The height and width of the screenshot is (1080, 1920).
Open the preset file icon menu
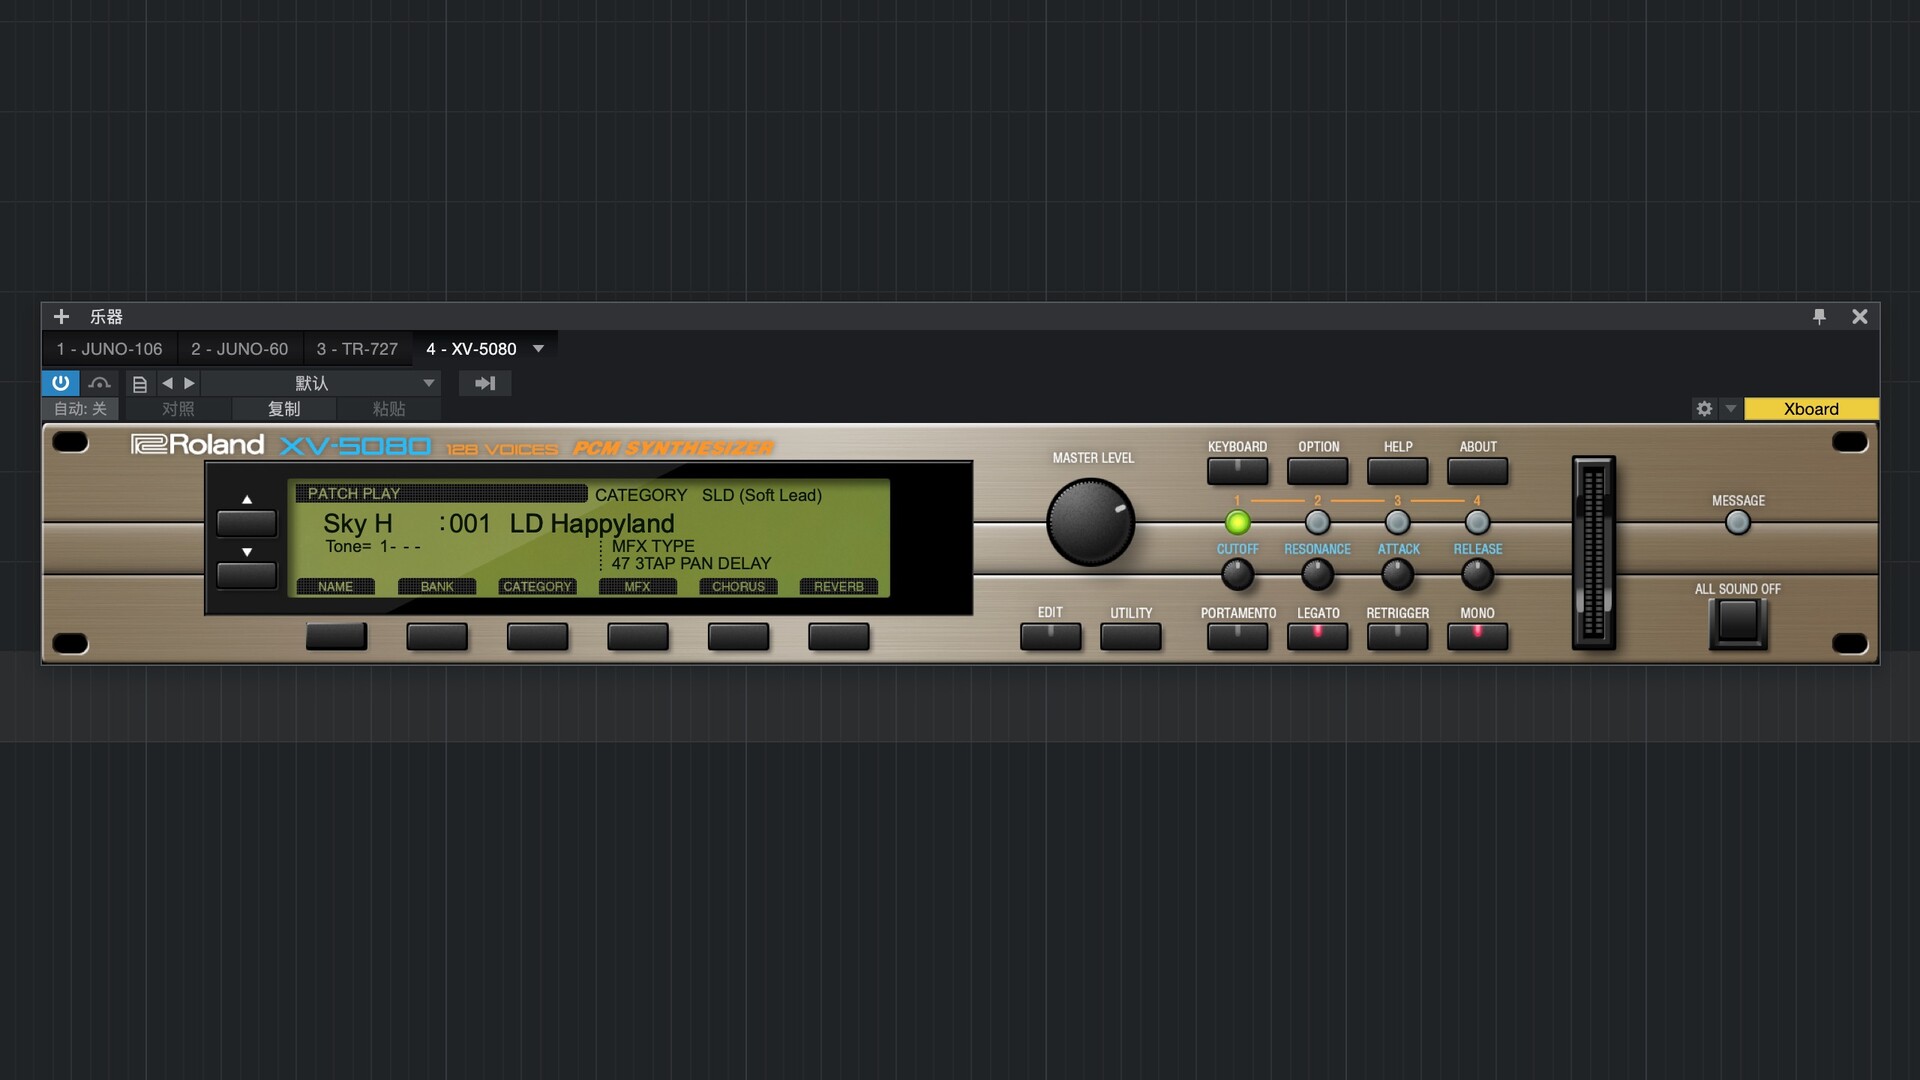[140, 383]
